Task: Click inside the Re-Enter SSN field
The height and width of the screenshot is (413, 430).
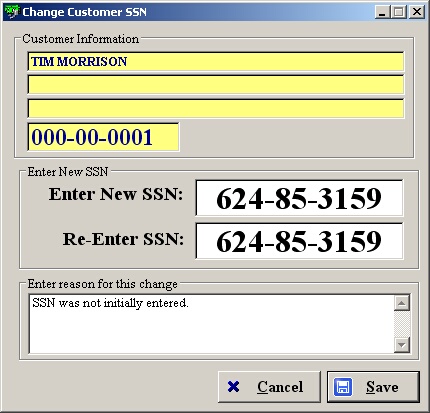Action: pyautogui.click(x=299, y=241)
